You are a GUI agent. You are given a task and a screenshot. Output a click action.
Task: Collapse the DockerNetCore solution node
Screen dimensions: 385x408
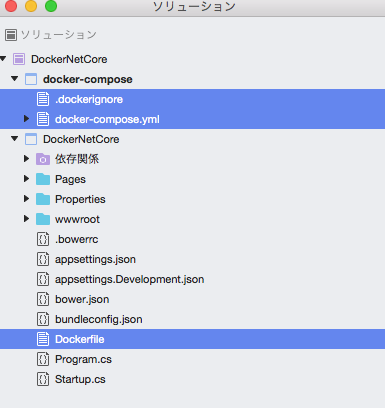[3, 59]
